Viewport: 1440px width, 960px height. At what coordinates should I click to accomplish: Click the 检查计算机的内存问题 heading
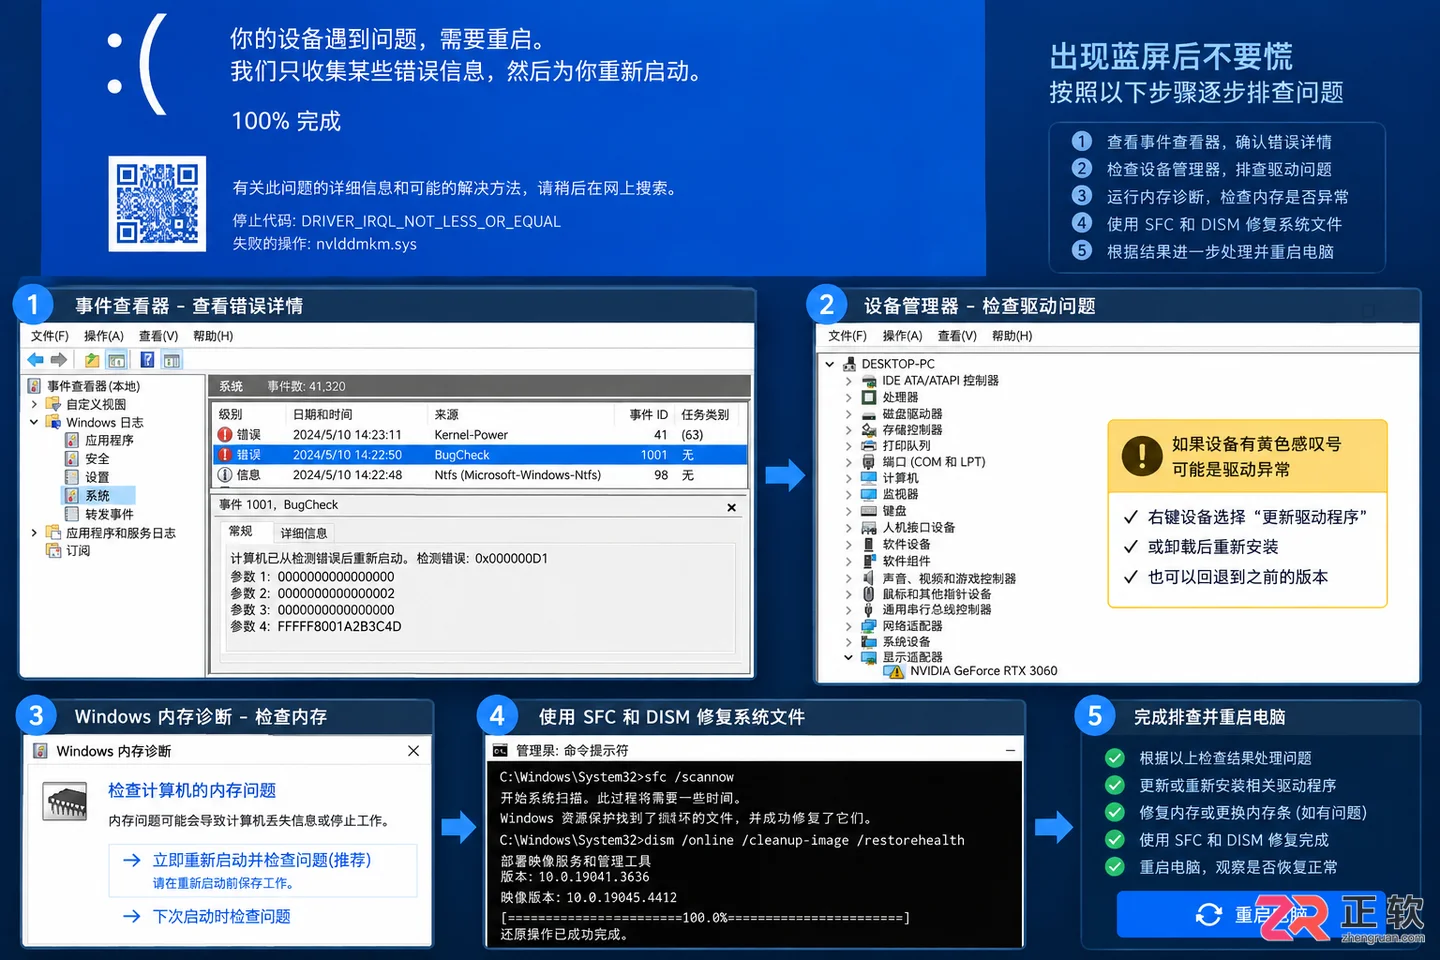[192, 790]
